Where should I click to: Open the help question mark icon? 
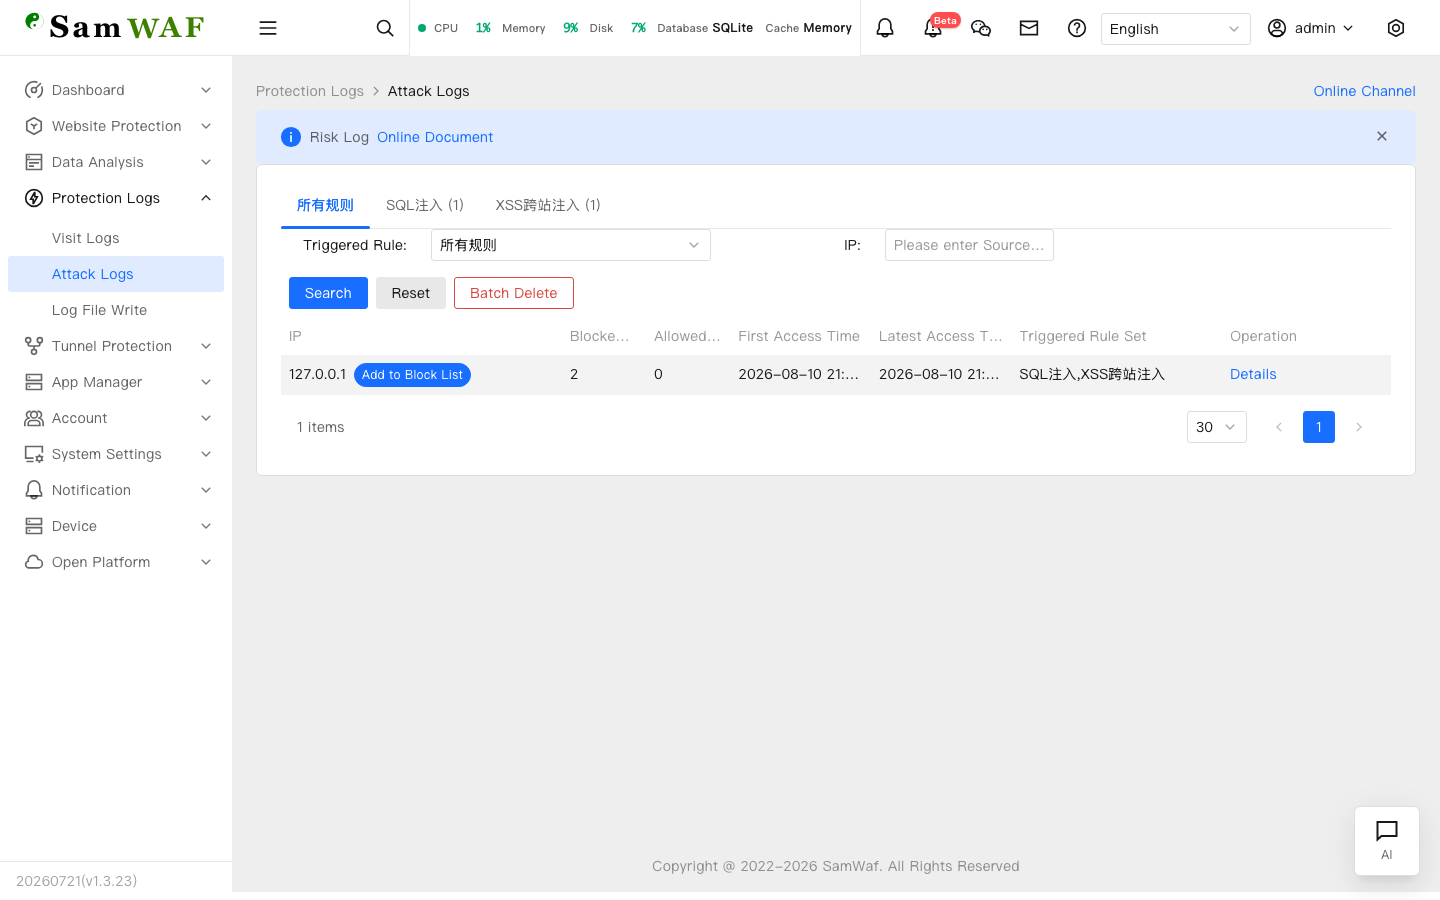[x=1077, y=28]
